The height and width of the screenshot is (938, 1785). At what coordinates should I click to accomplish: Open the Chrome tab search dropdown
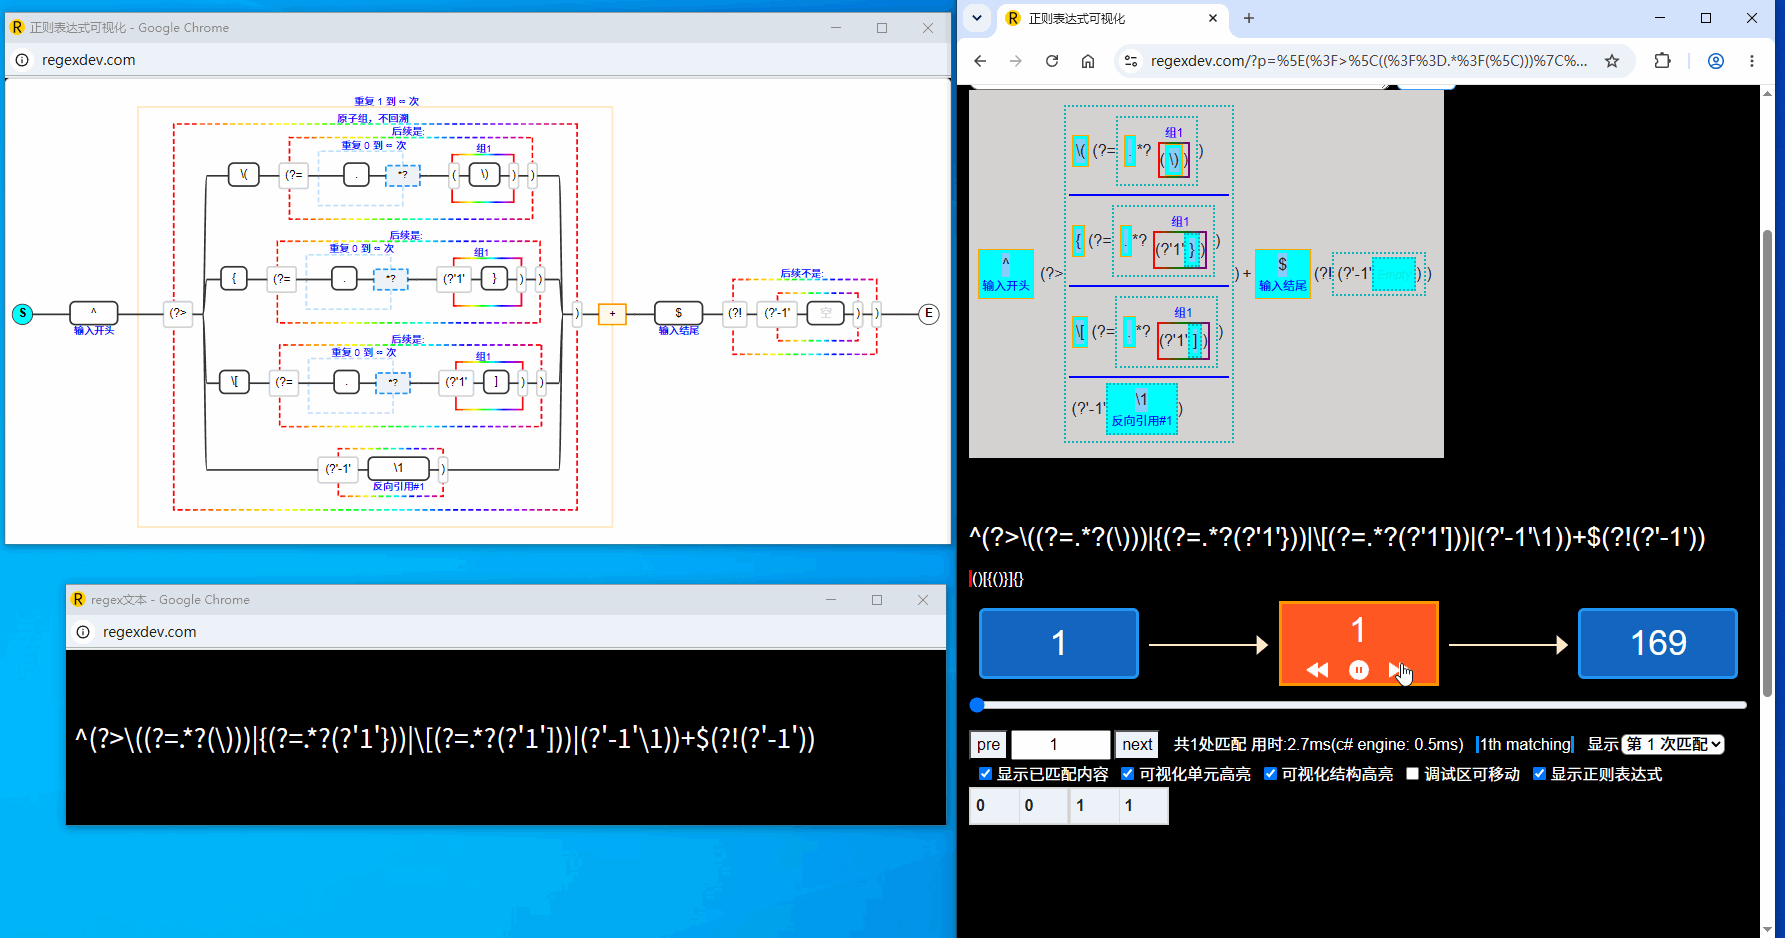[977, 18]
